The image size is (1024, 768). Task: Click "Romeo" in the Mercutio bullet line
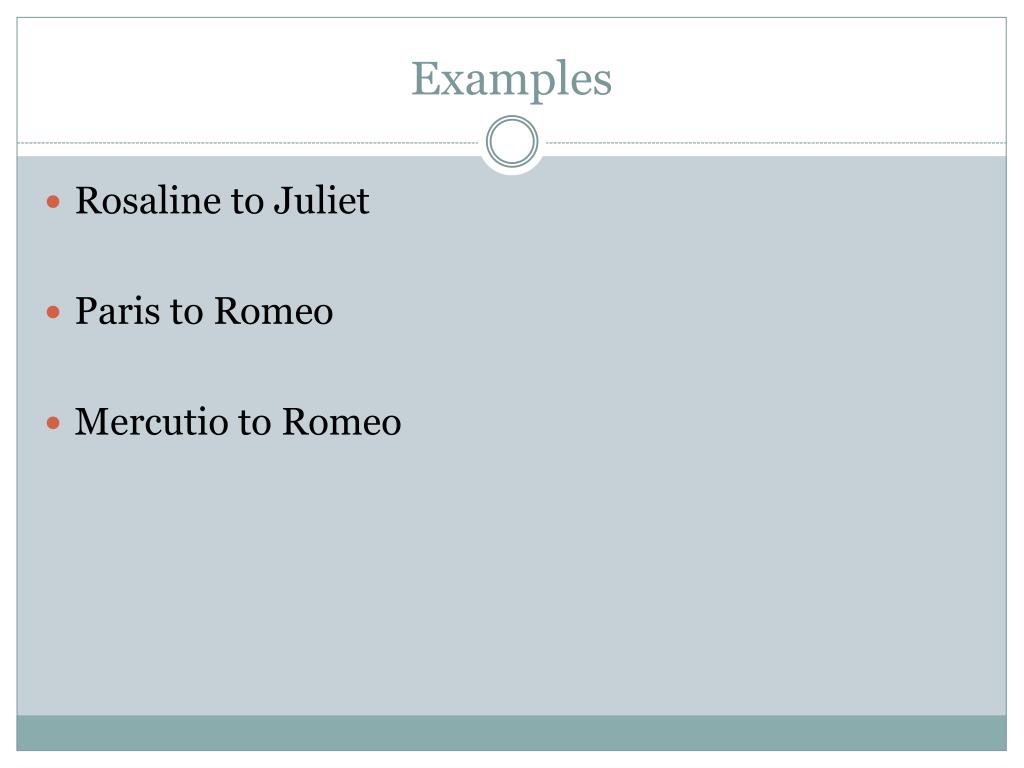coord(342,422)
